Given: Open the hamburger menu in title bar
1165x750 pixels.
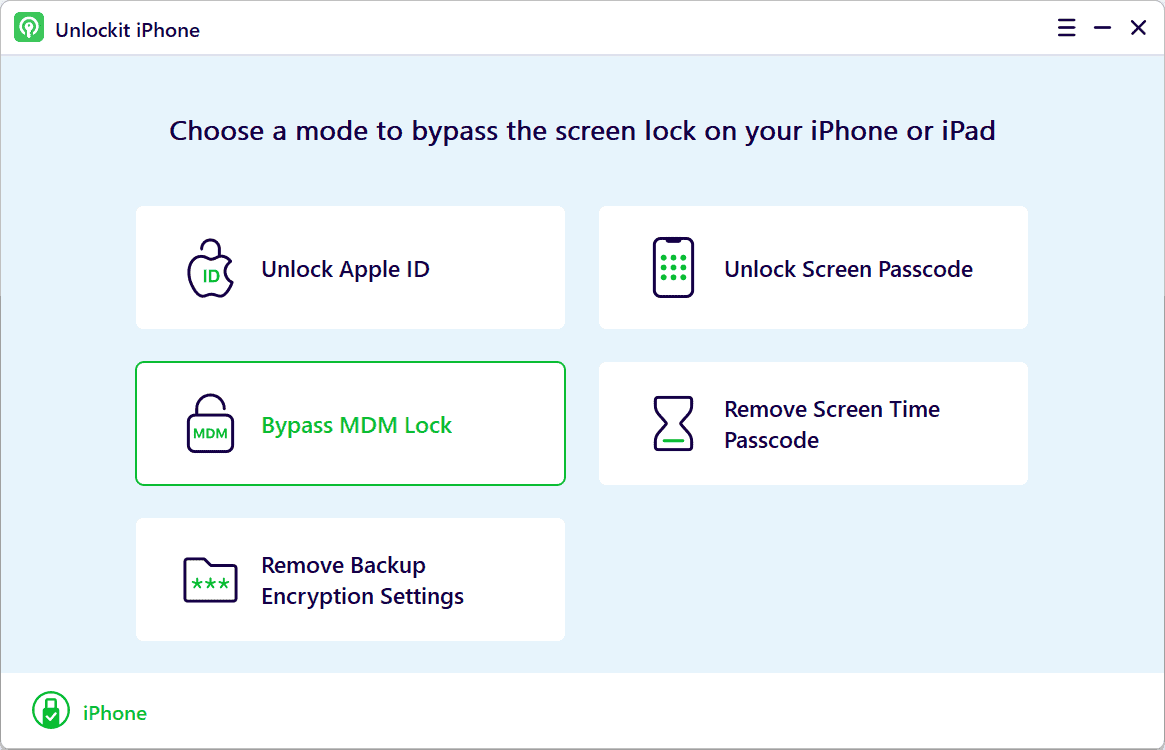Looking at the screenshot, I should coord(1066,28).
